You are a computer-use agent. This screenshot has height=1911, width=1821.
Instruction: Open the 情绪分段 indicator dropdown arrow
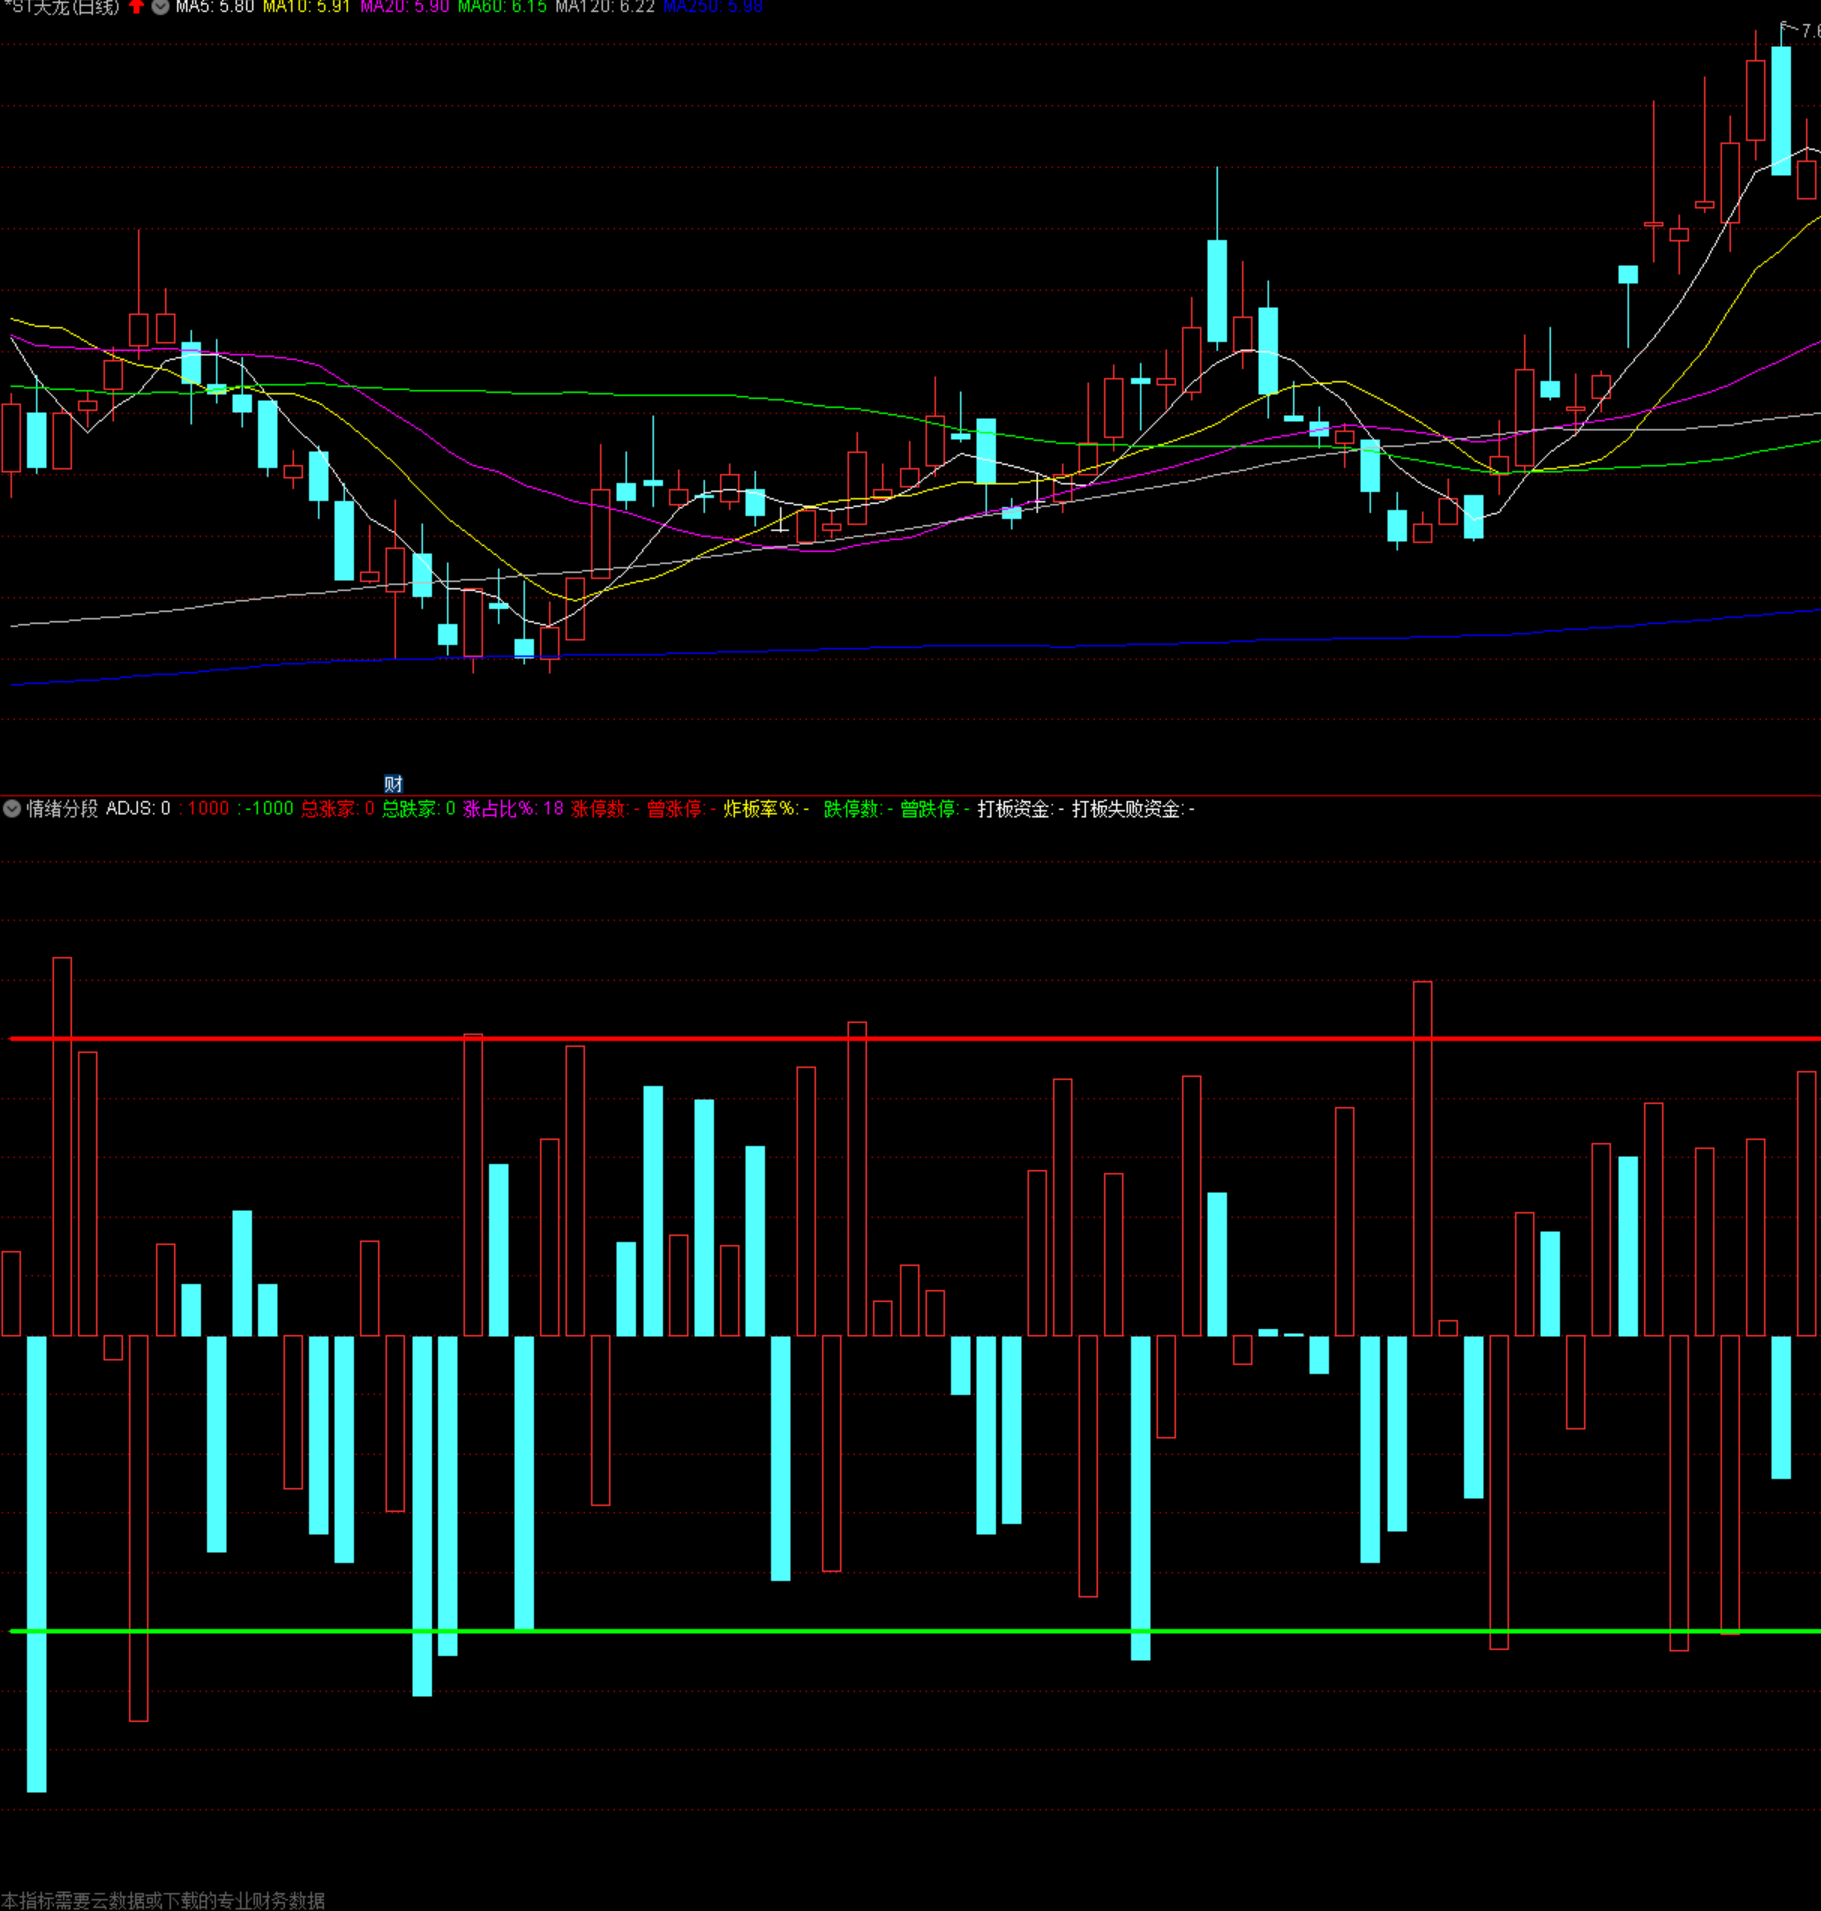12,809
